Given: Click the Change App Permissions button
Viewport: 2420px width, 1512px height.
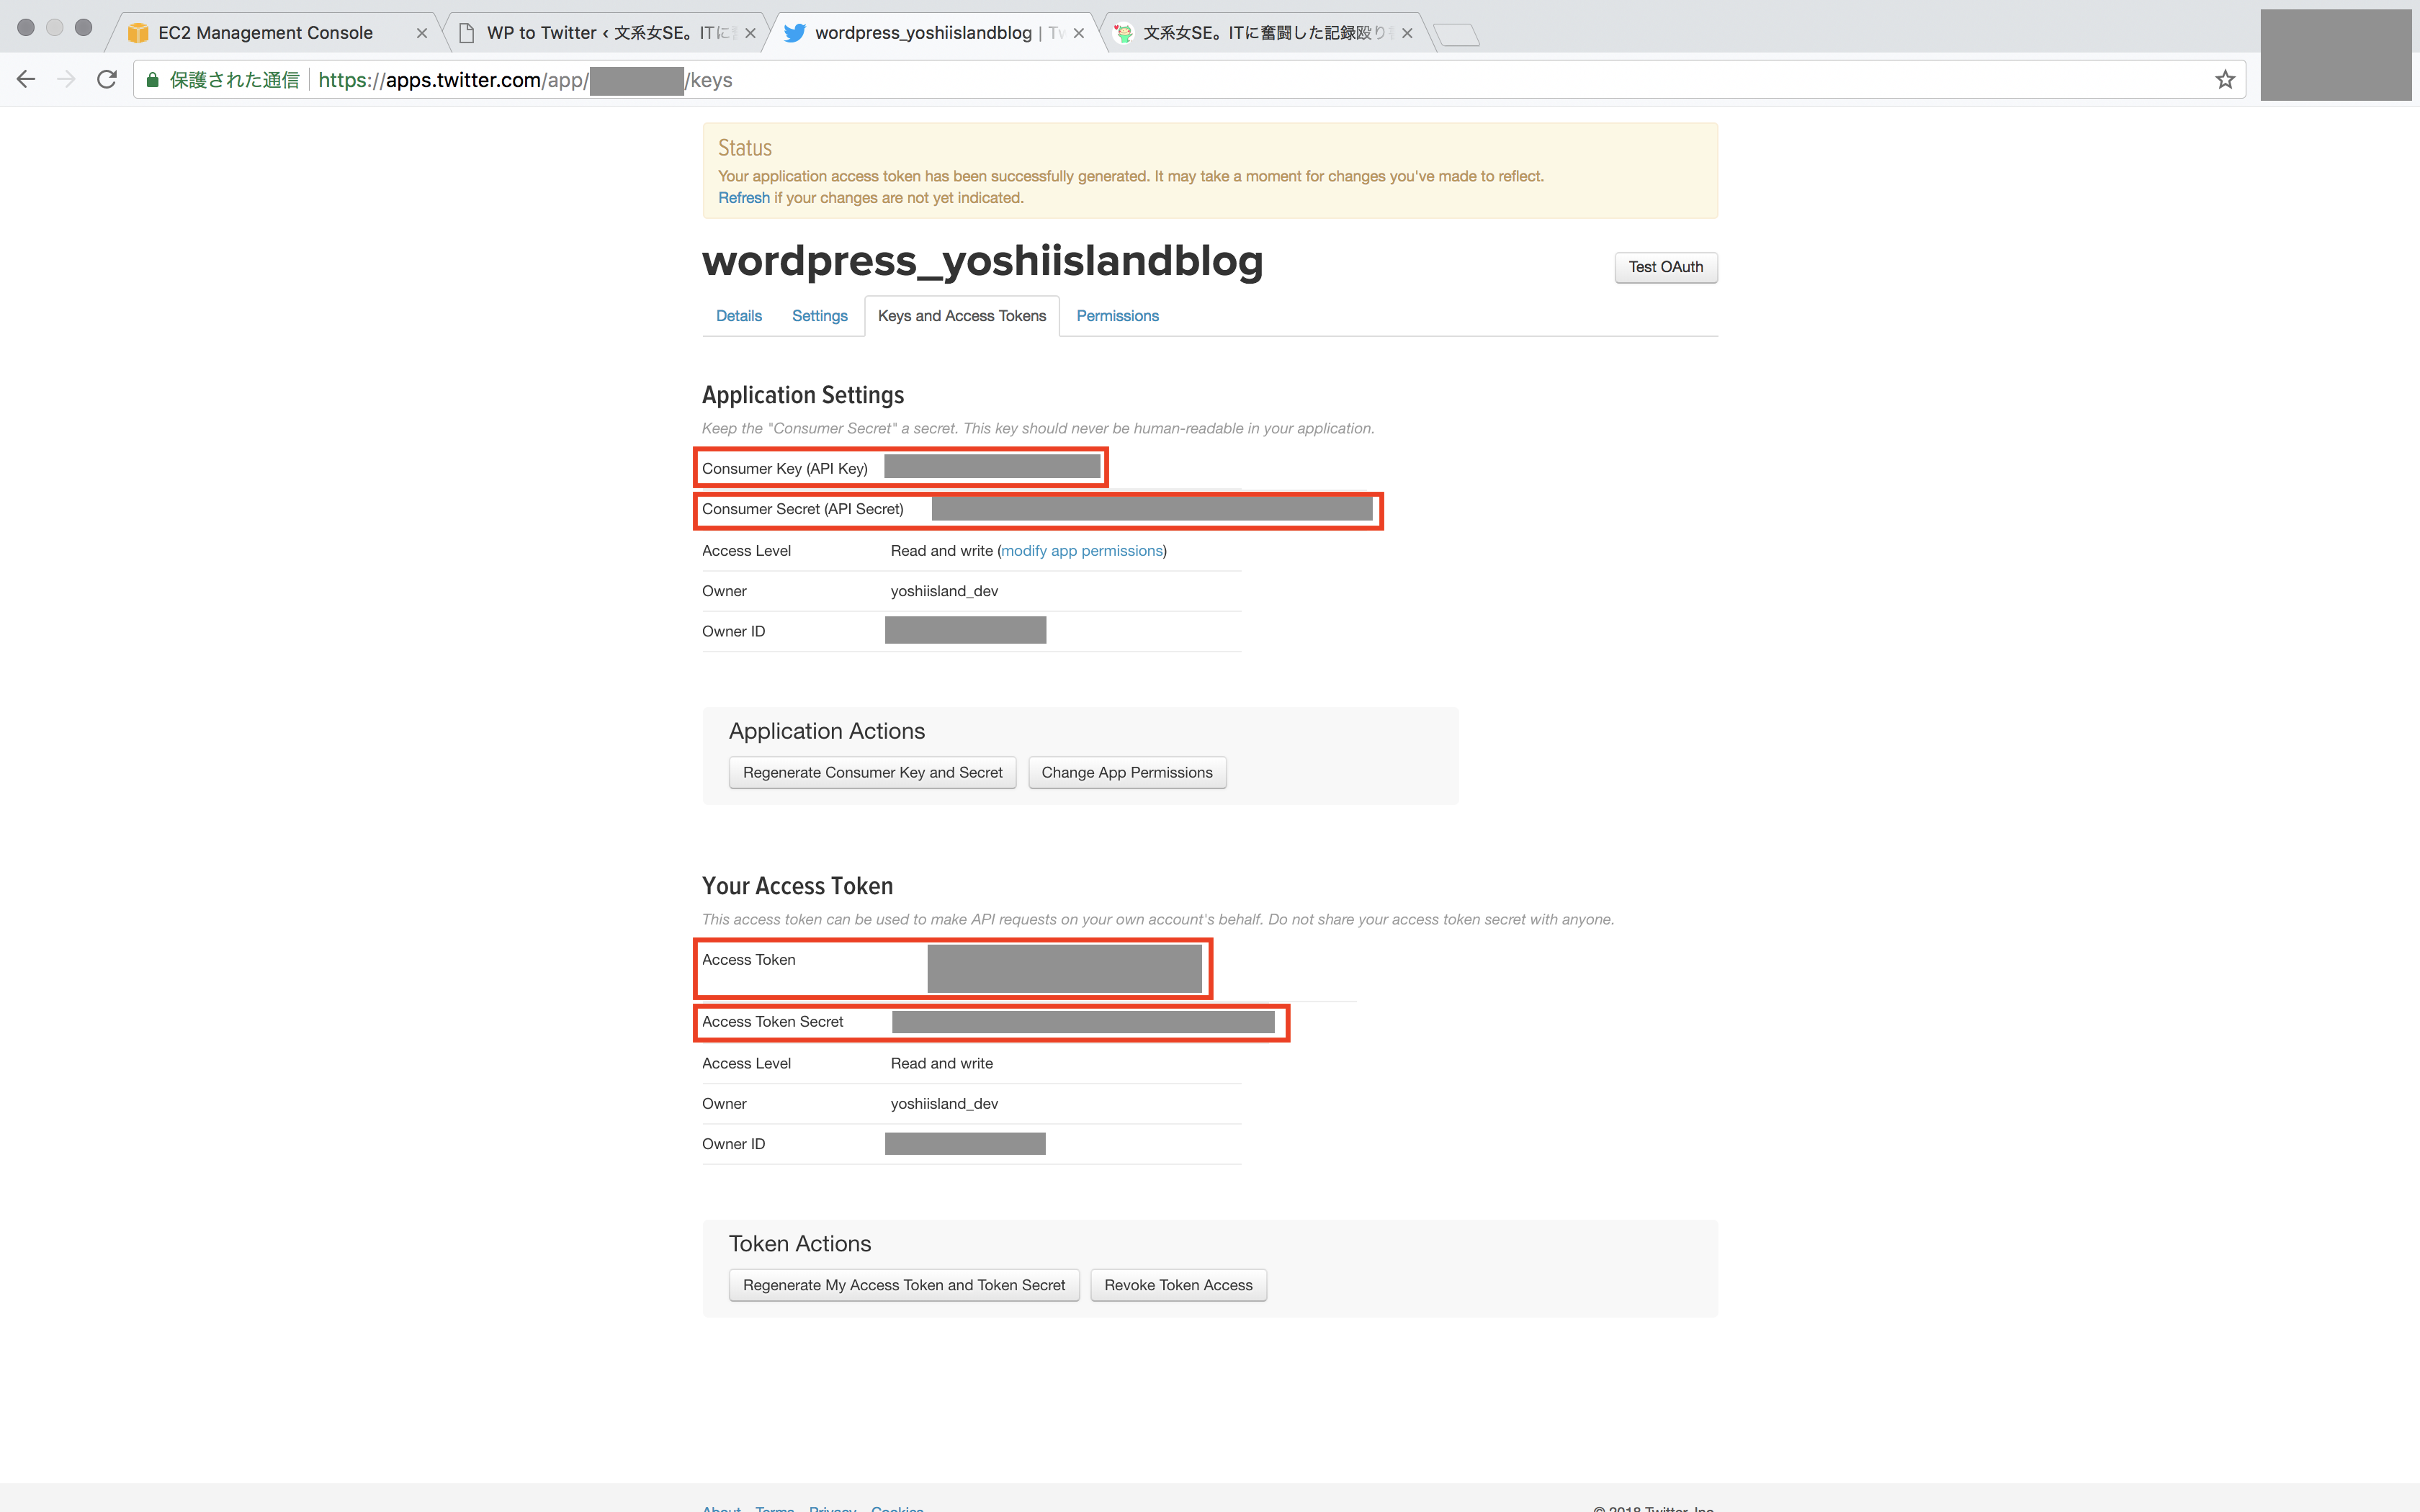Looking at the screenshot, I should tap(1127, 772).
